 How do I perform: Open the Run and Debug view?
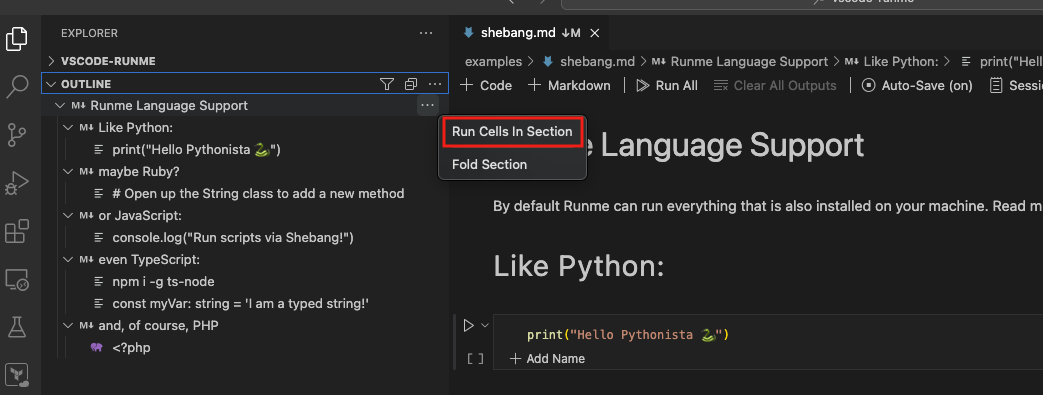(17, 183)
